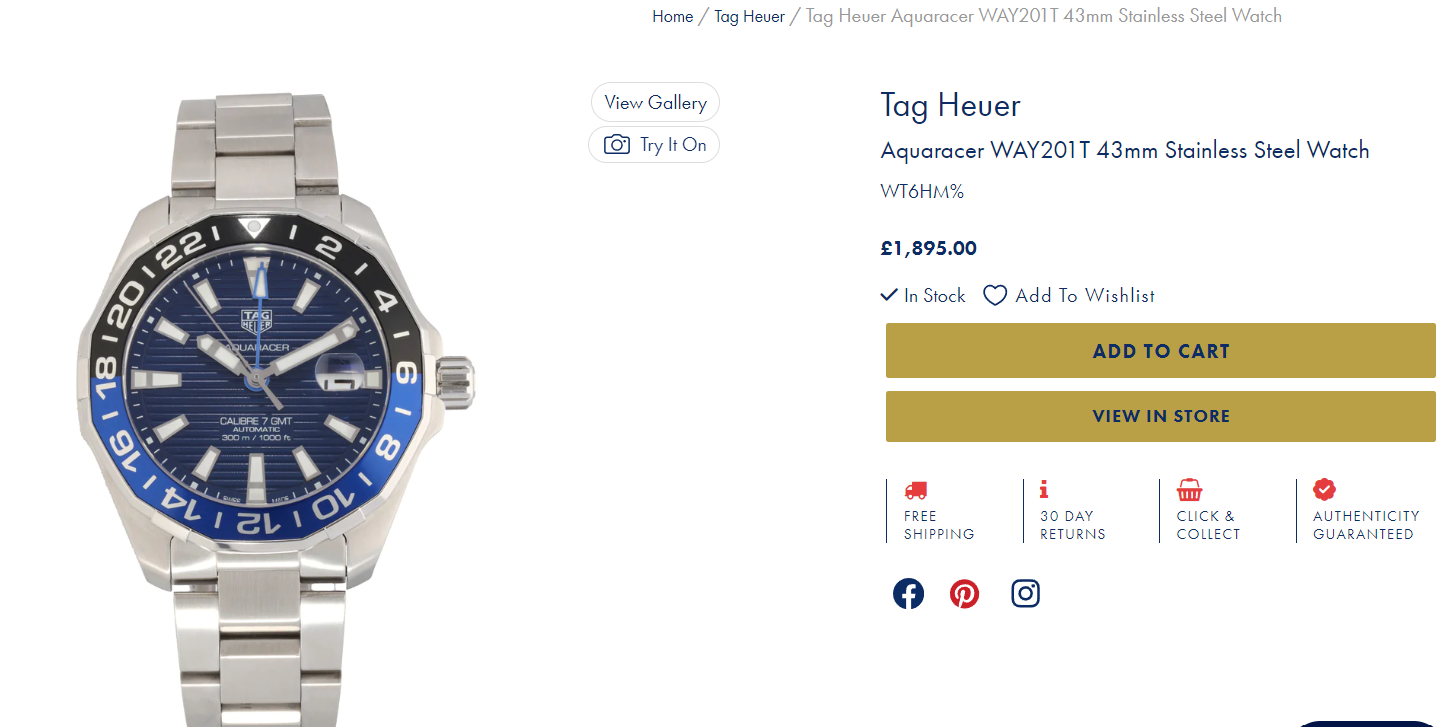
Task: Click the free shipping truck icon
Action: point(915,490)
